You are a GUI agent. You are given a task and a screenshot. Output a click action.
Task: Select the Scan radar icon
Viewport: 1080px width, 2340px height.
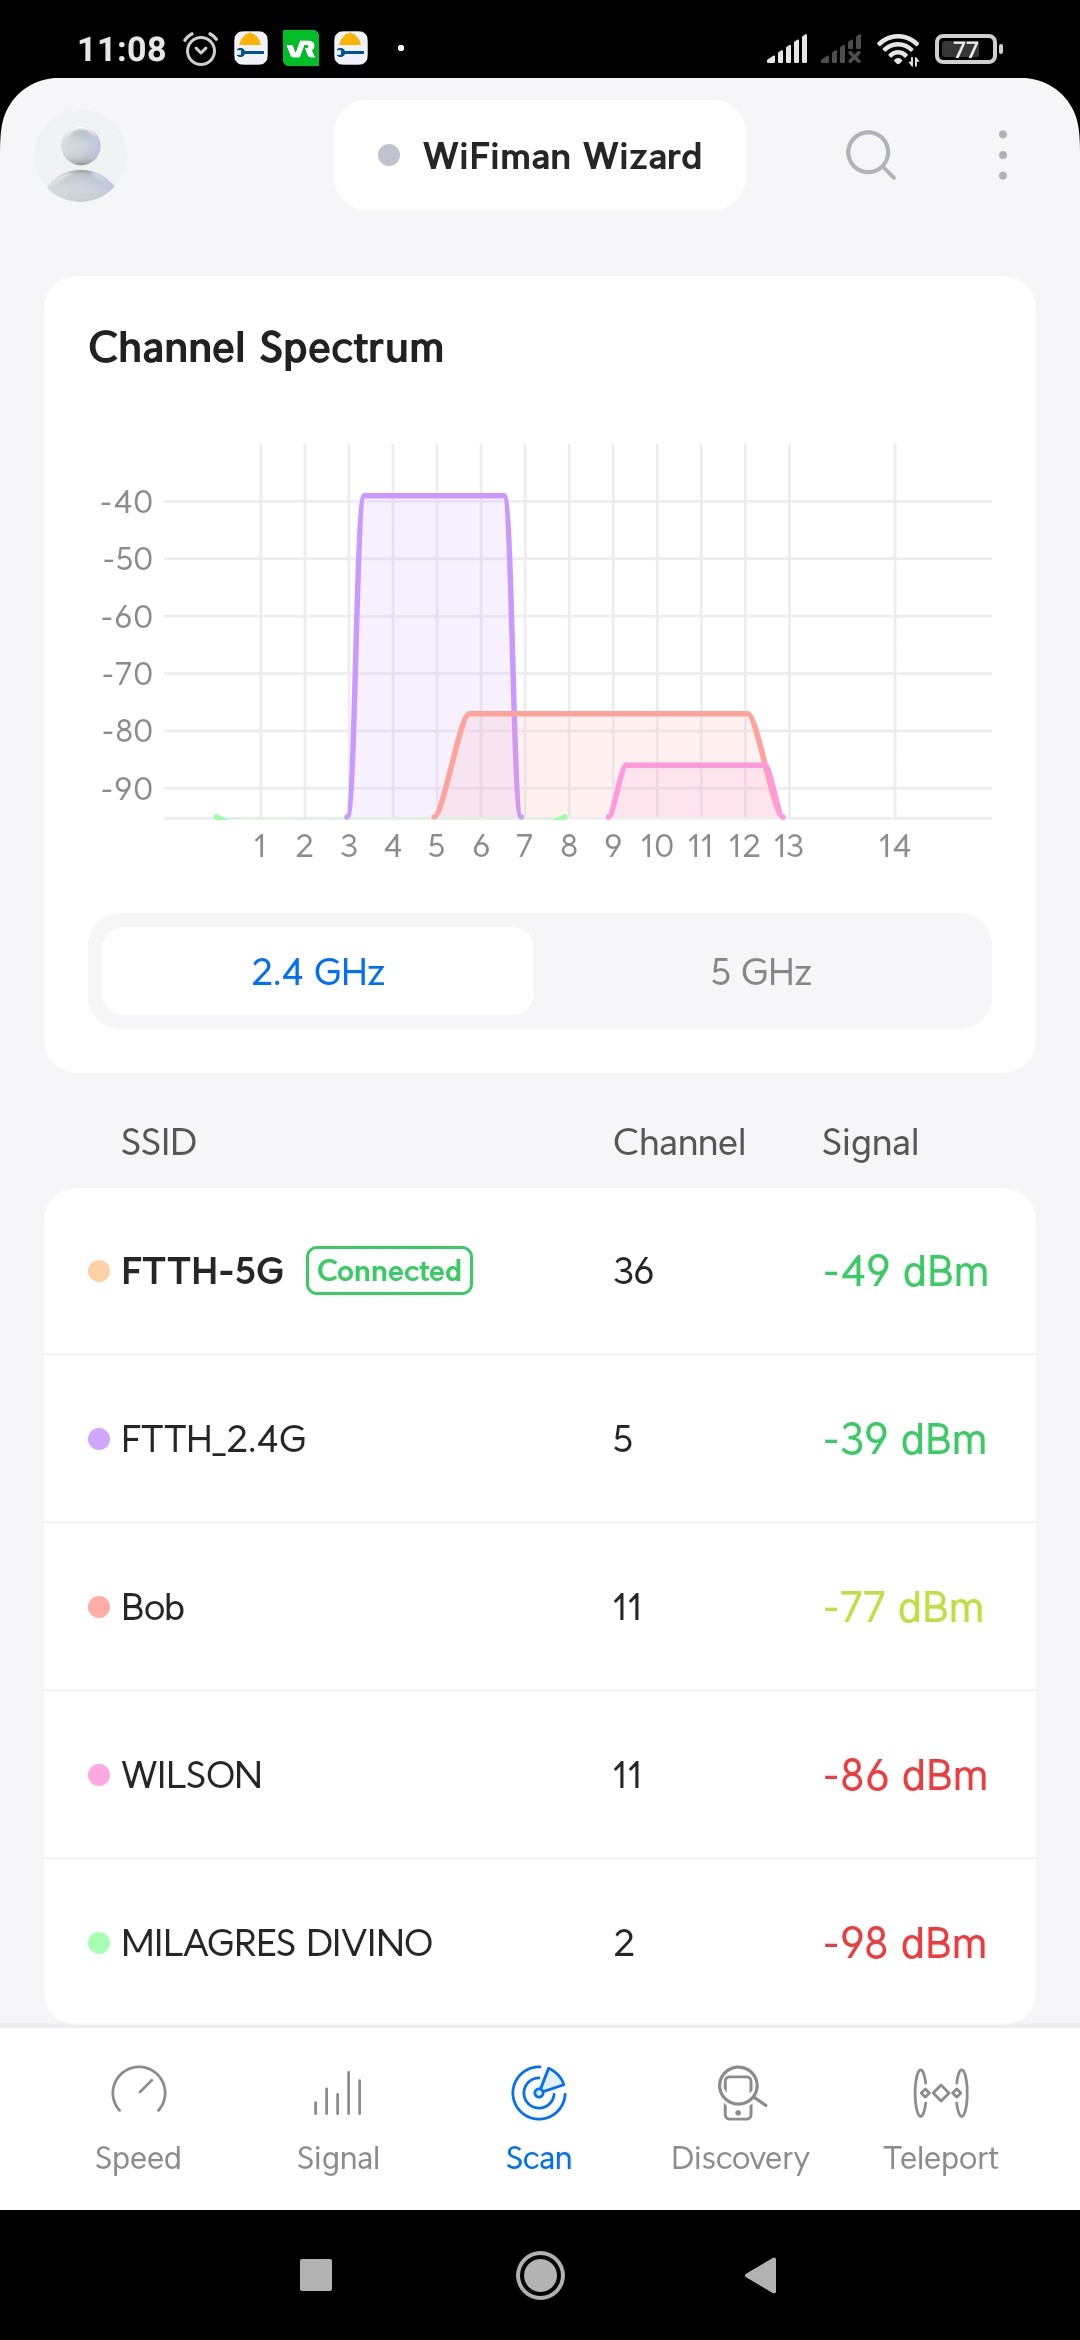539,2094
